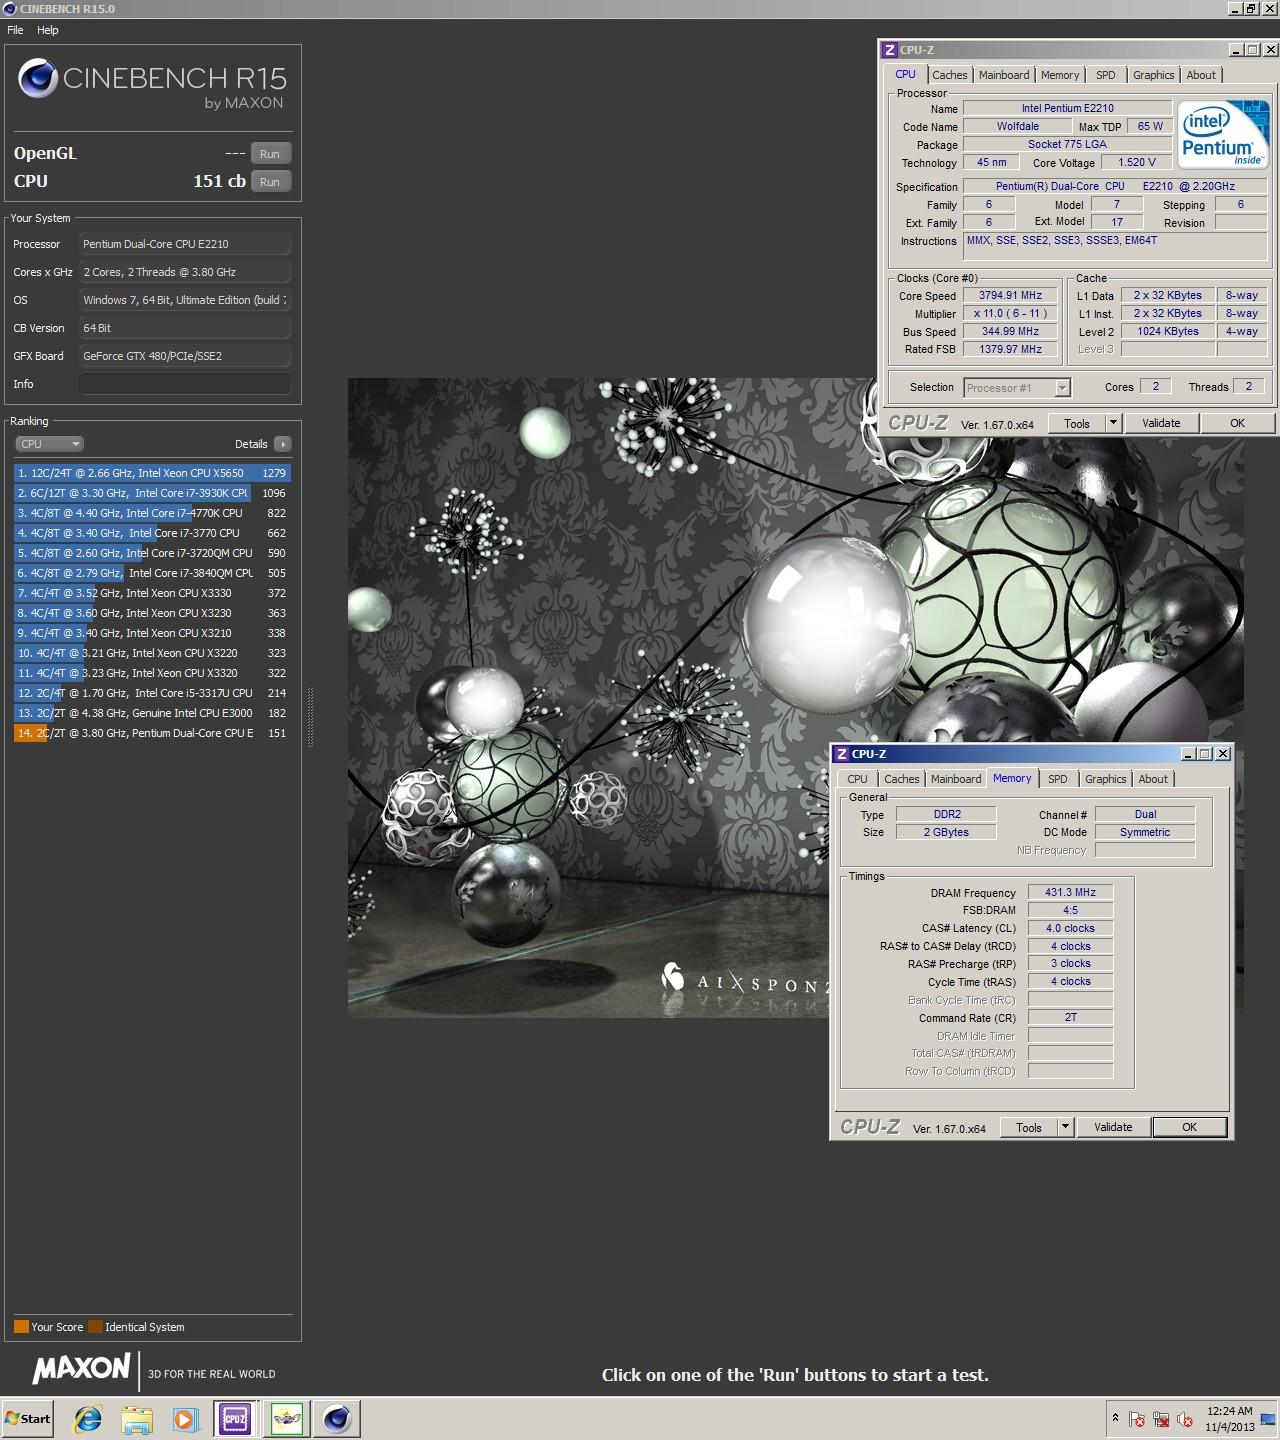The height and width of the screenshot is (1440, 1280).
Task: Select ranking row Xeon CPU X5650
Action: (152, 473)
